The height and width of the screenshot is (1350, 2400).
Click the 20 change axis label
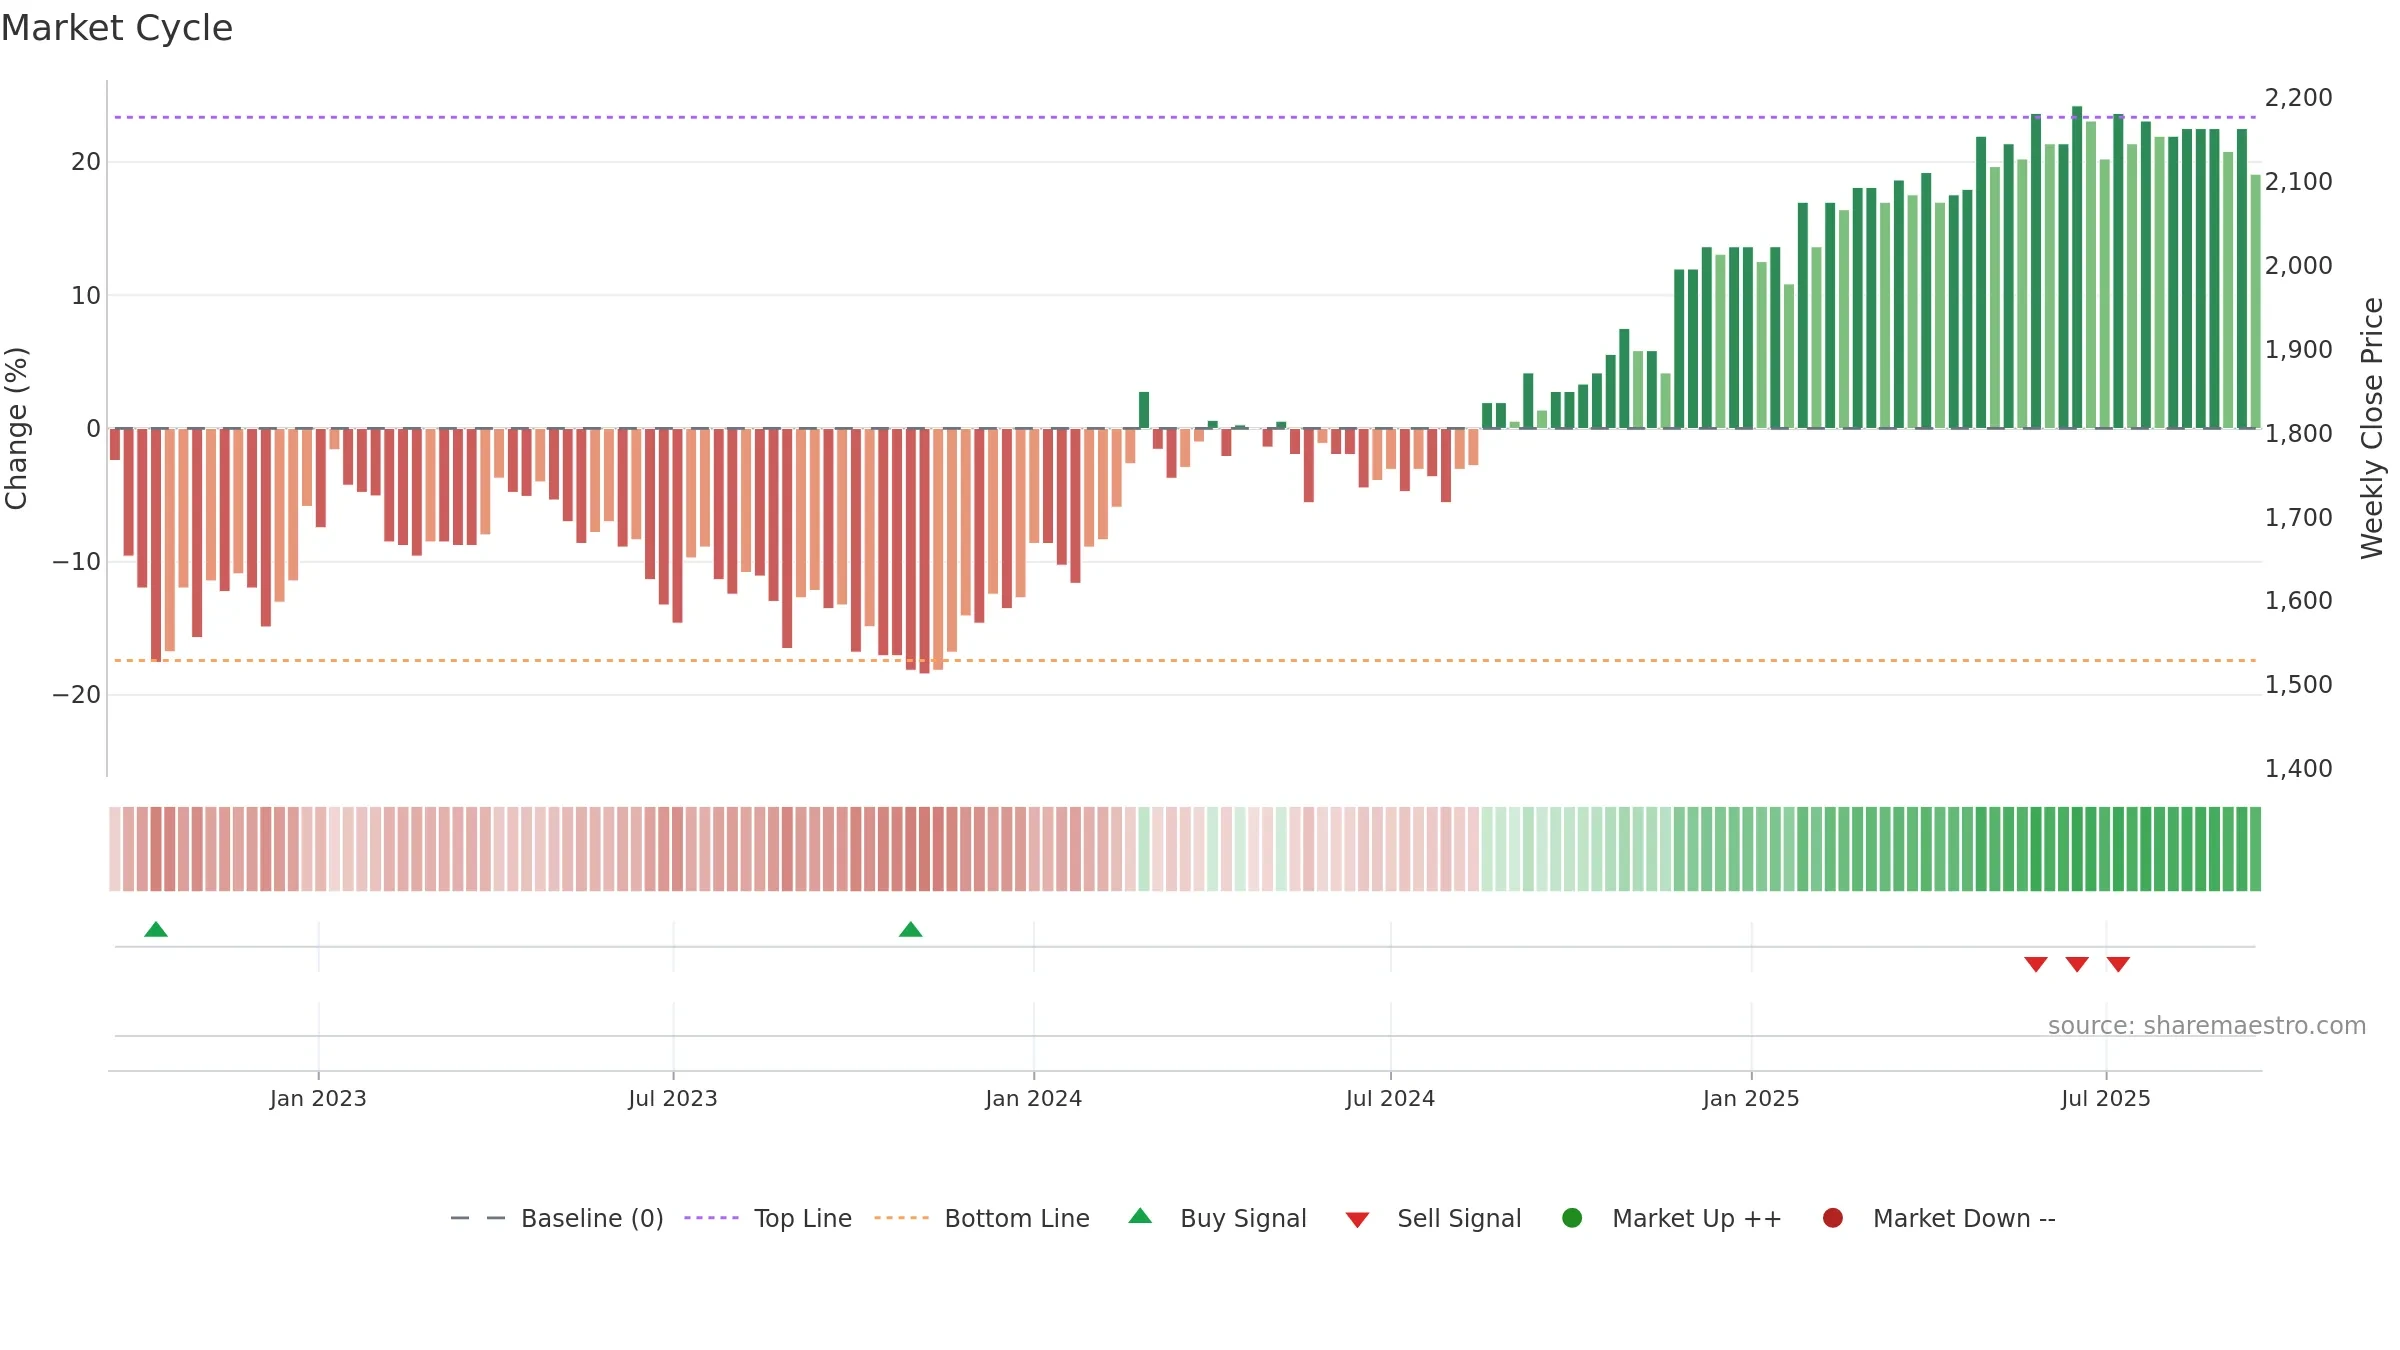[86, 162]
